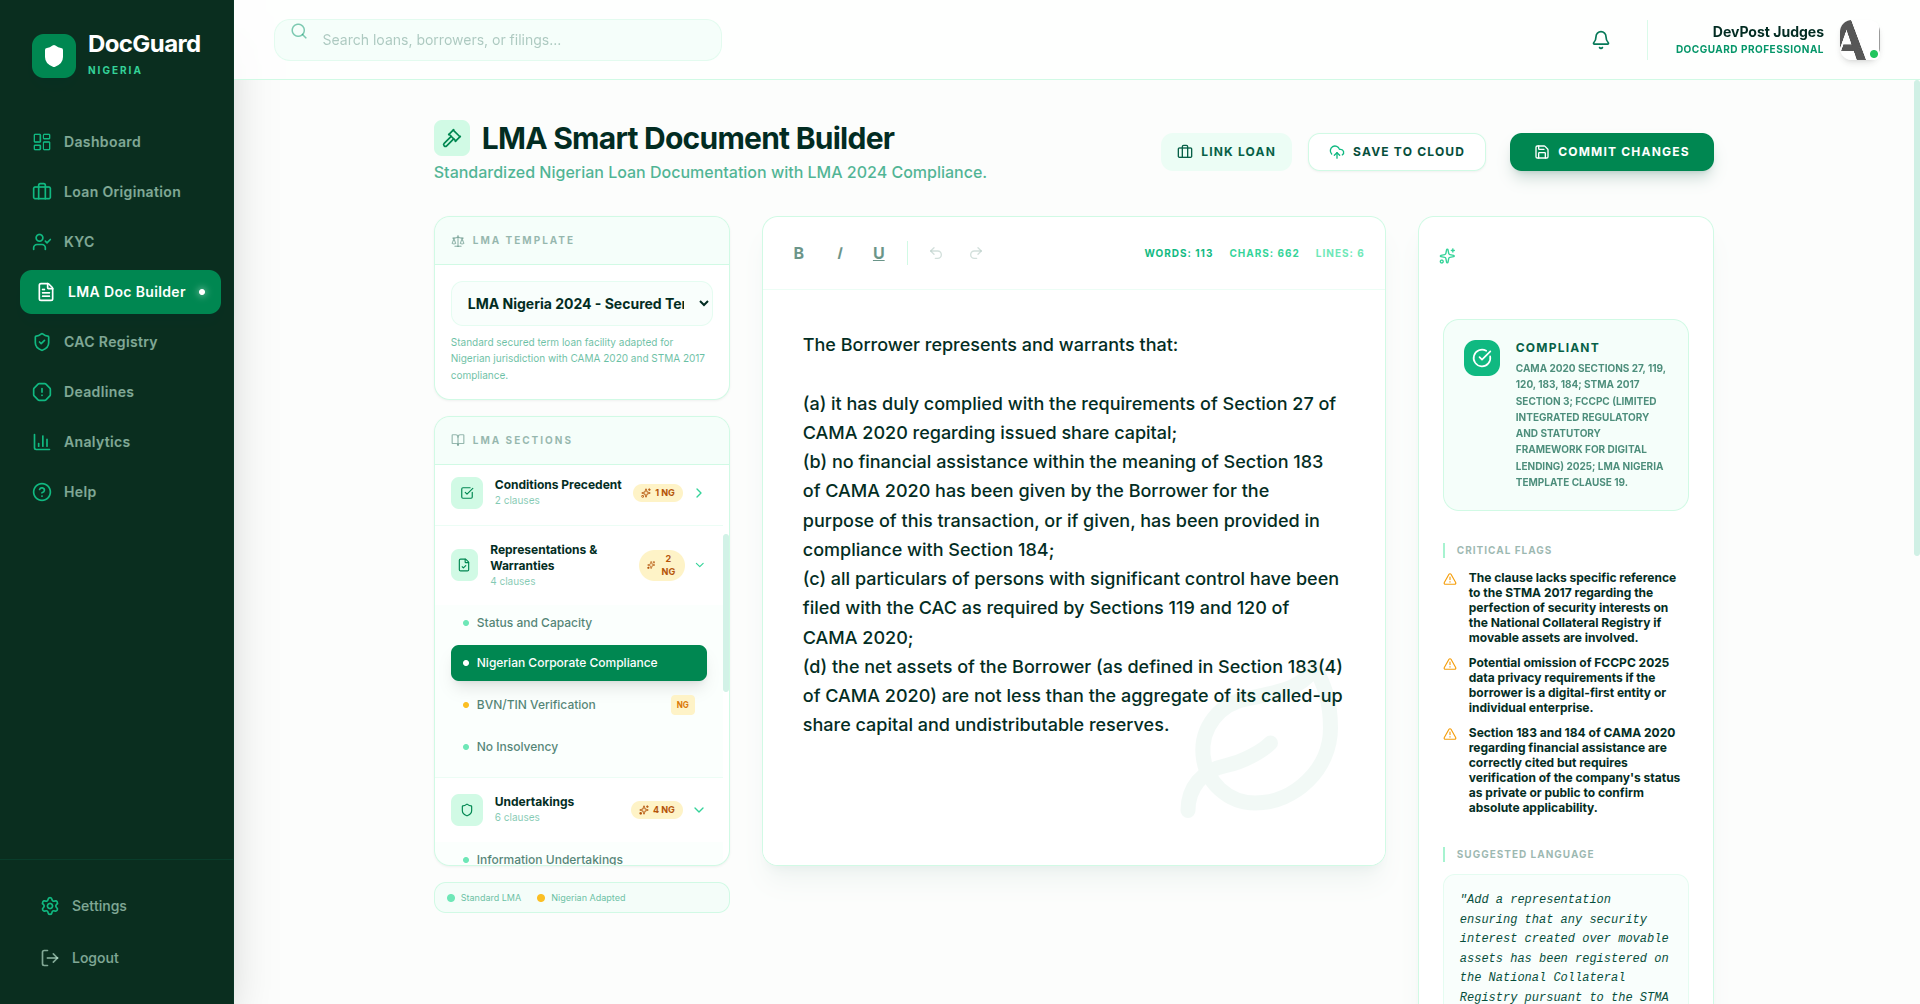Viewport: 1920px width, 1004px height.
Task: Redo the last edit
Action: point(976,253)
